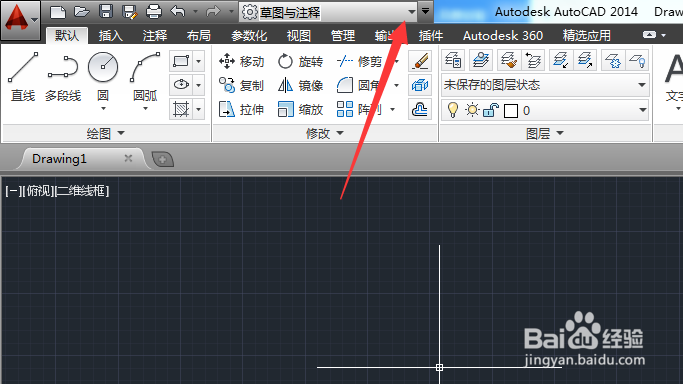683x384 pixels.
Task: Open the circle tool options arrow
Action: (103, 108)
